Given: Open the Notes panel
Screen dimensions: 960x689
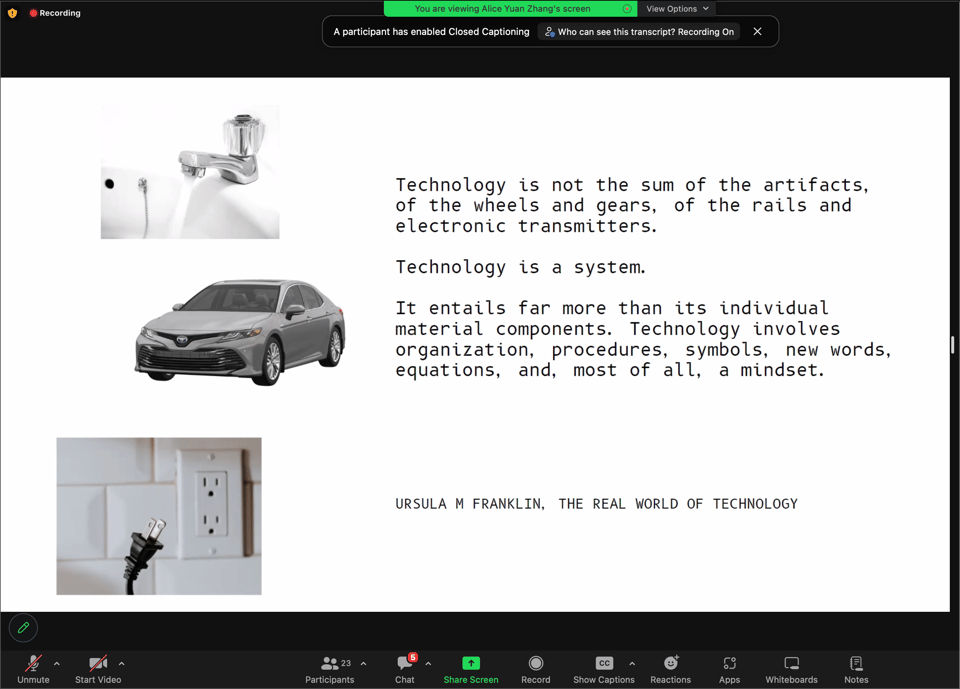Looking at the screenshot, I should click(856, 669).
